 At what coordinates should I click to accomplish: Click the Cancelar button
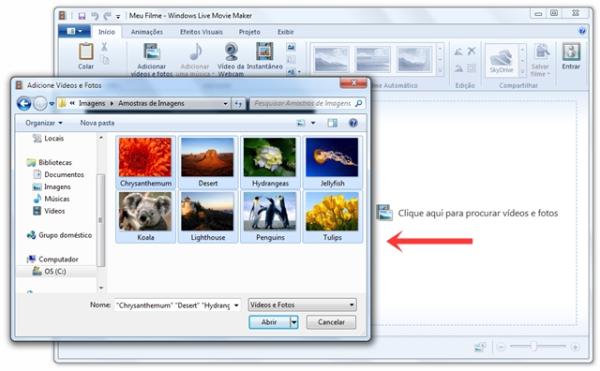coord(331,322)
